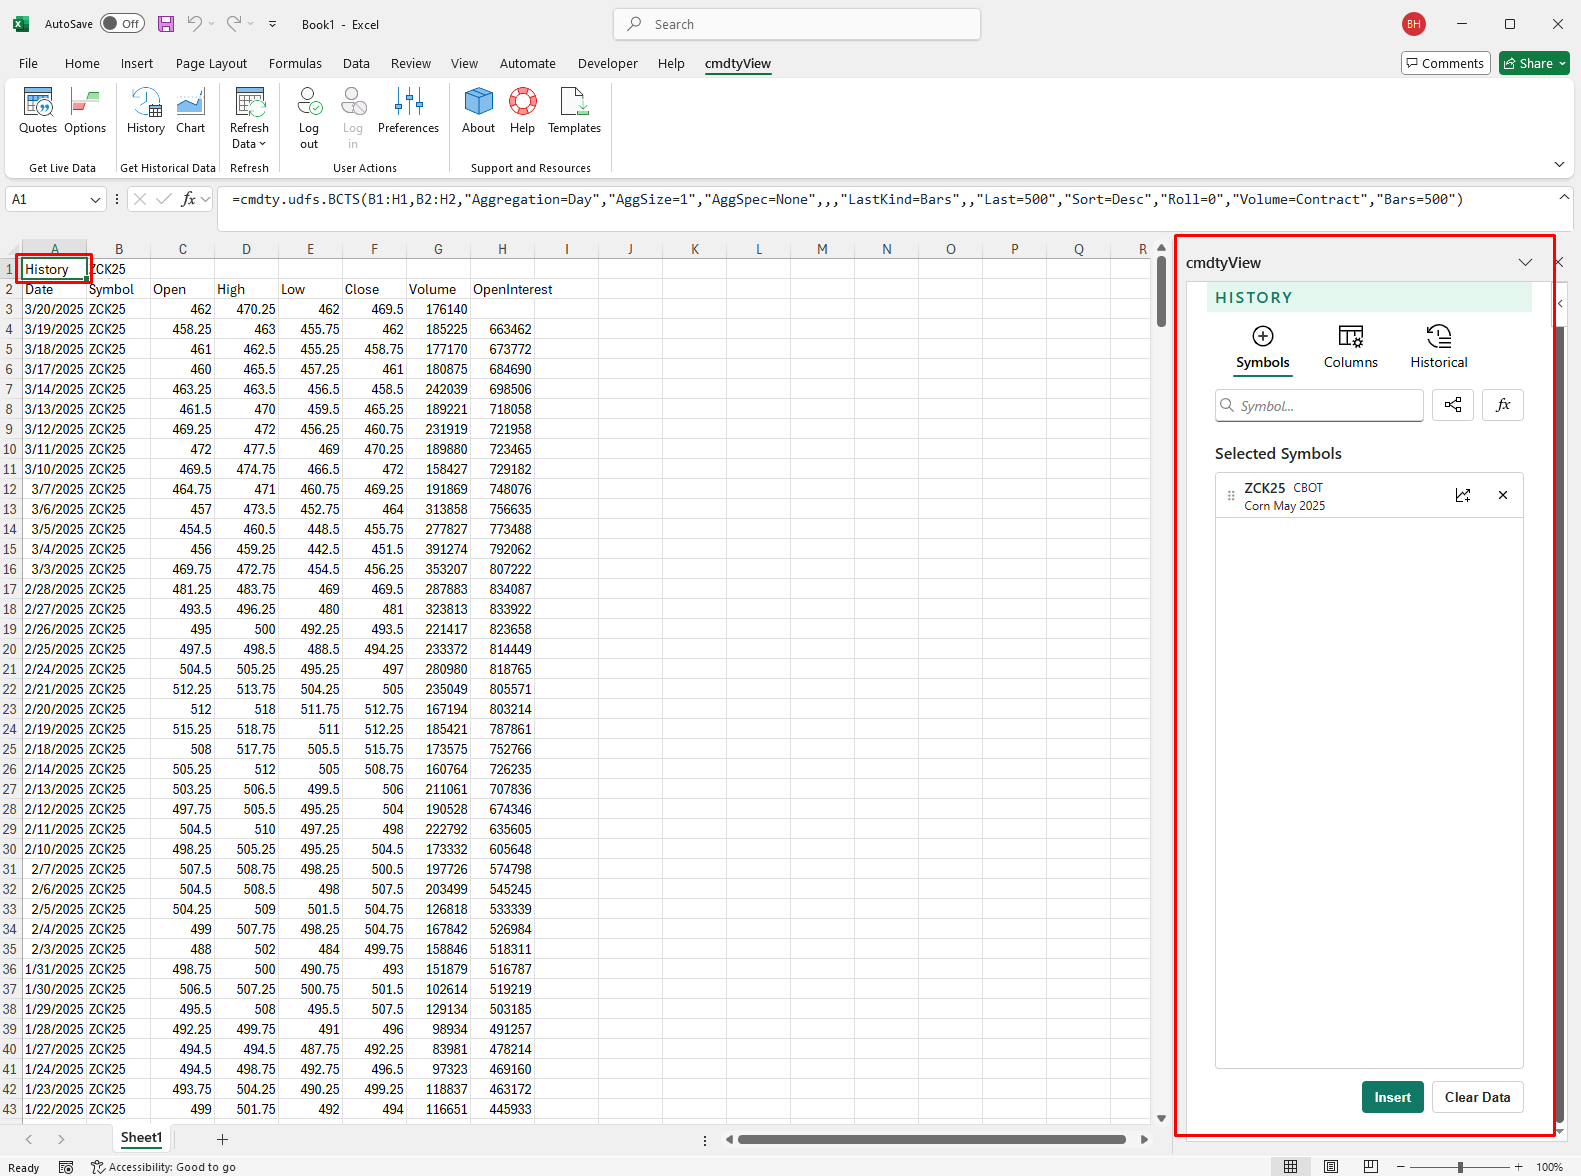Open the Chart tool in ribbon
Screen dimensions: 1581x1176
tap(190, 111)
